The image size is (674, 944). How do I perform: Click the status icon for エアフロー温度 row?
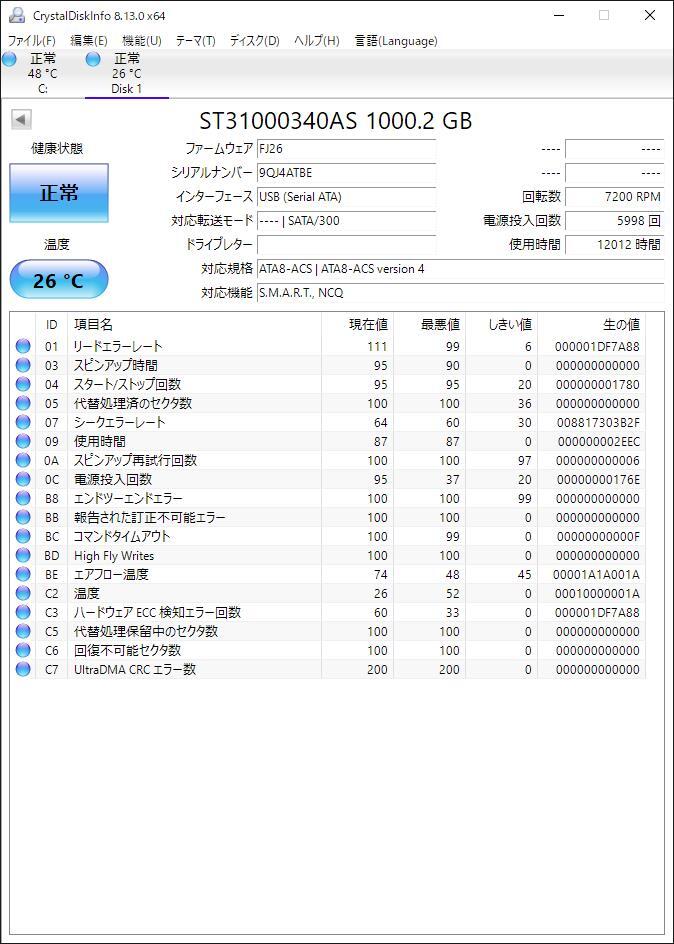click(23, 574)
